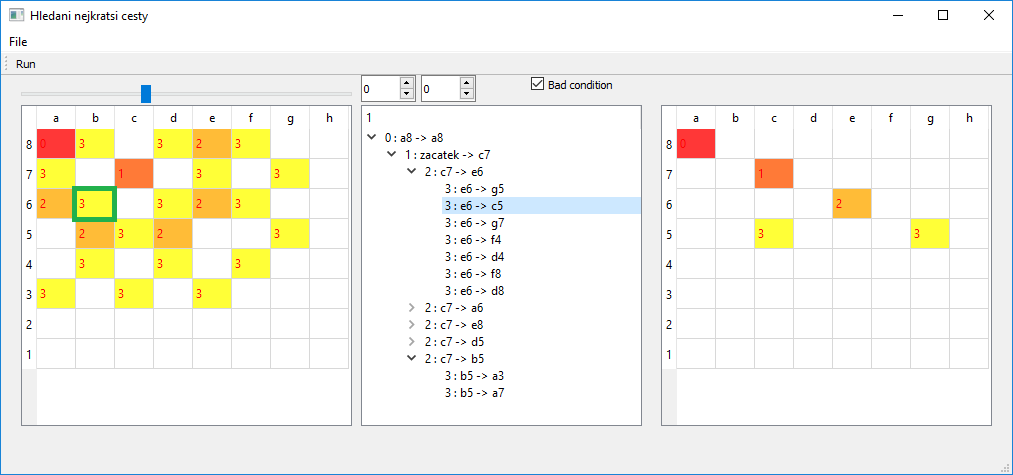Viewport: 1013px width, 475px height.
Task: Click orange c7 cell in right board
Action: point(773,174)
